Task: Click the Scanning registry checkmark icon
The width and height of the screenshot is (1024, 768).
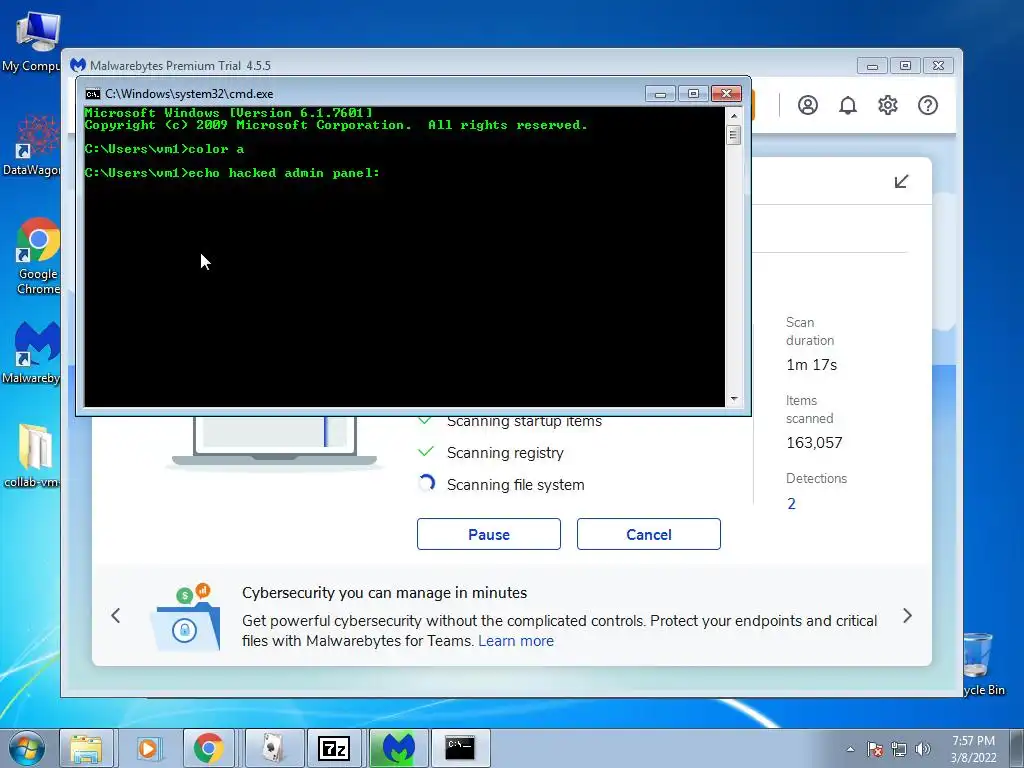Action: click(426, 452)
